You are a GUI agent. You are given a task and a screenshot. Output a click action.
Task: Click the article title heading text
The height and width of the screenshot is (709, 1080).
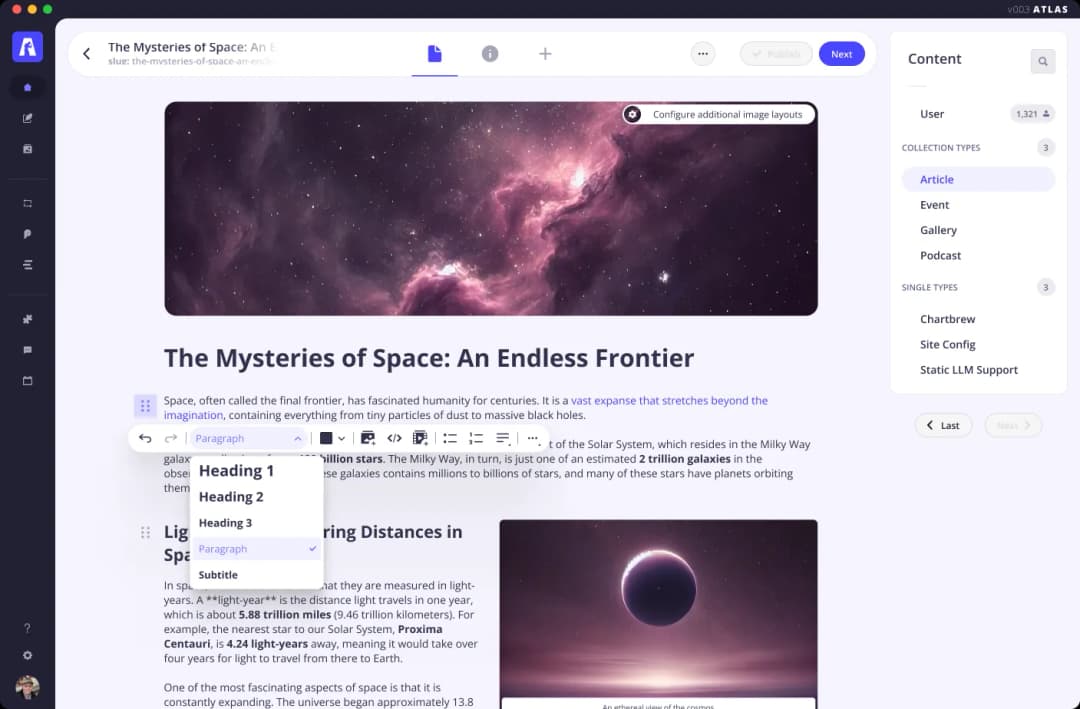coord(428,358)
